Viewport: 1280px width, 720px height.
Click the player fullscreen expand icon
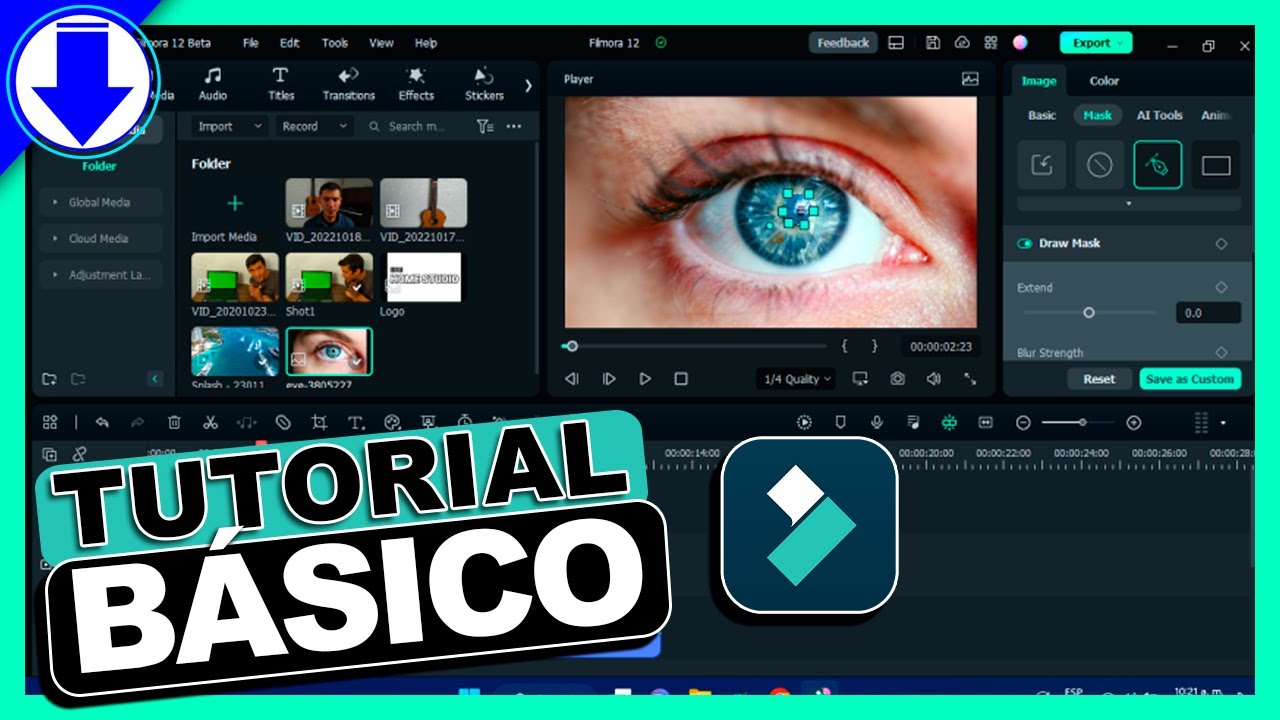(969, 379)
